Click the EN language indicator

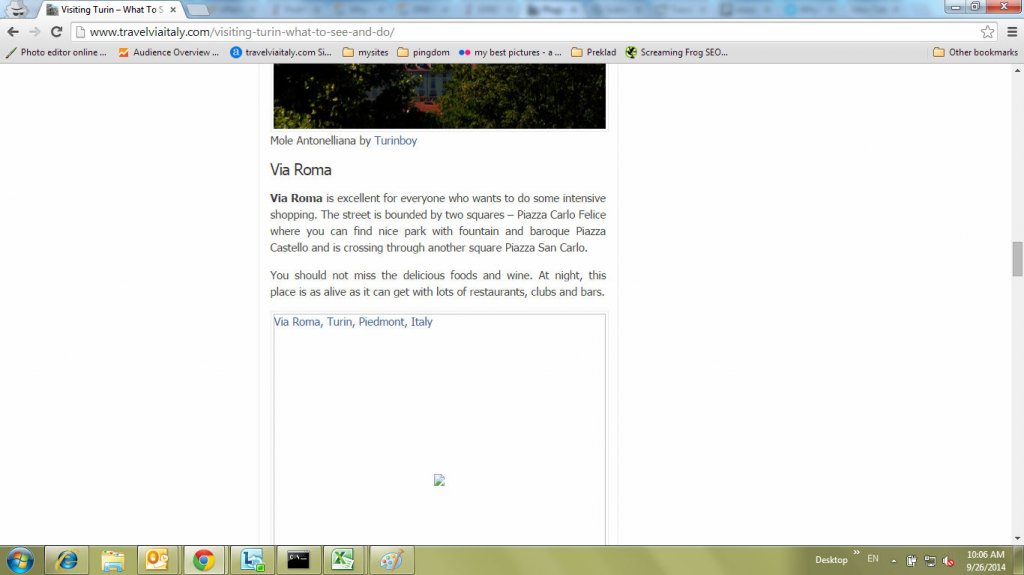[873, 559]
